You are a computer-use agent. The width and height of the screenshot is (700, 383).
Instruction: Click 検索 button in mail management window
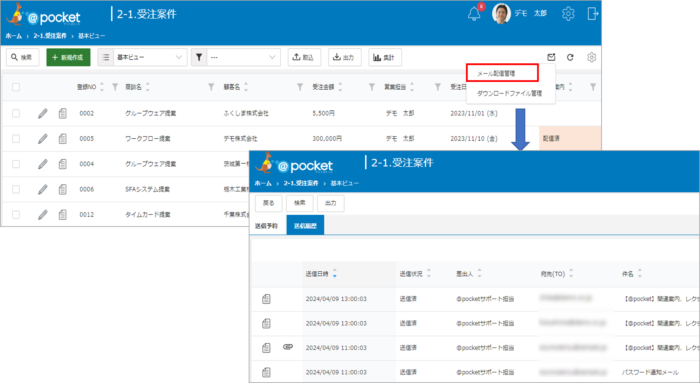click(x=300, y=203)
